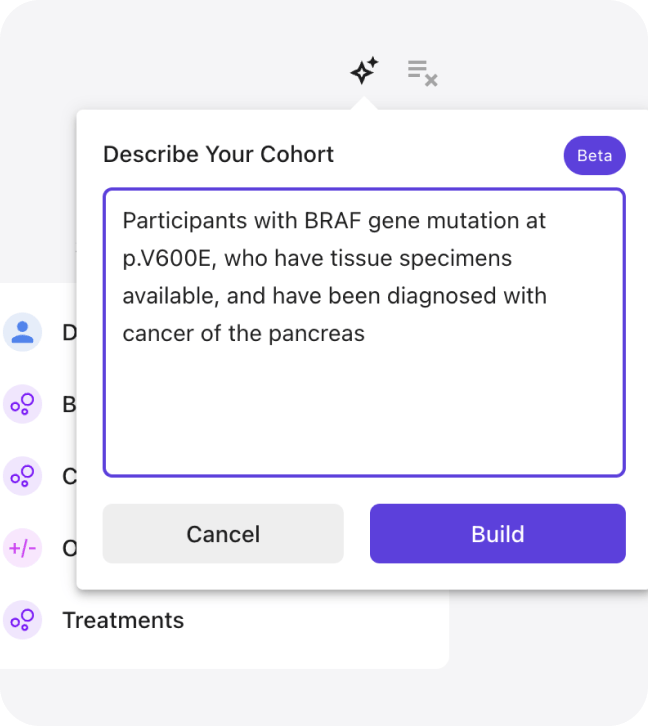This screenshot has width=648, height=726.
Task: Select the sidebar item starting with B
Action: click(x=69, y=405)
